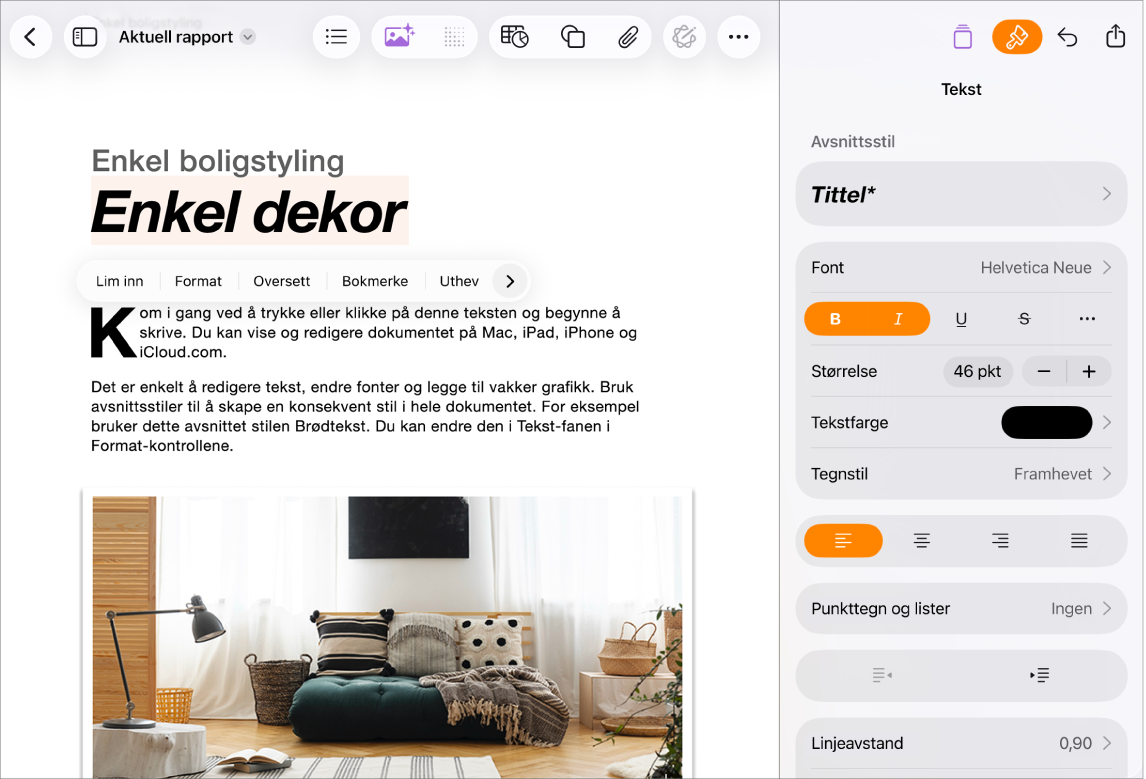The image size is (1146, 779).
Task: Open Punkttegn og lister options
Action: coord(961,609)
